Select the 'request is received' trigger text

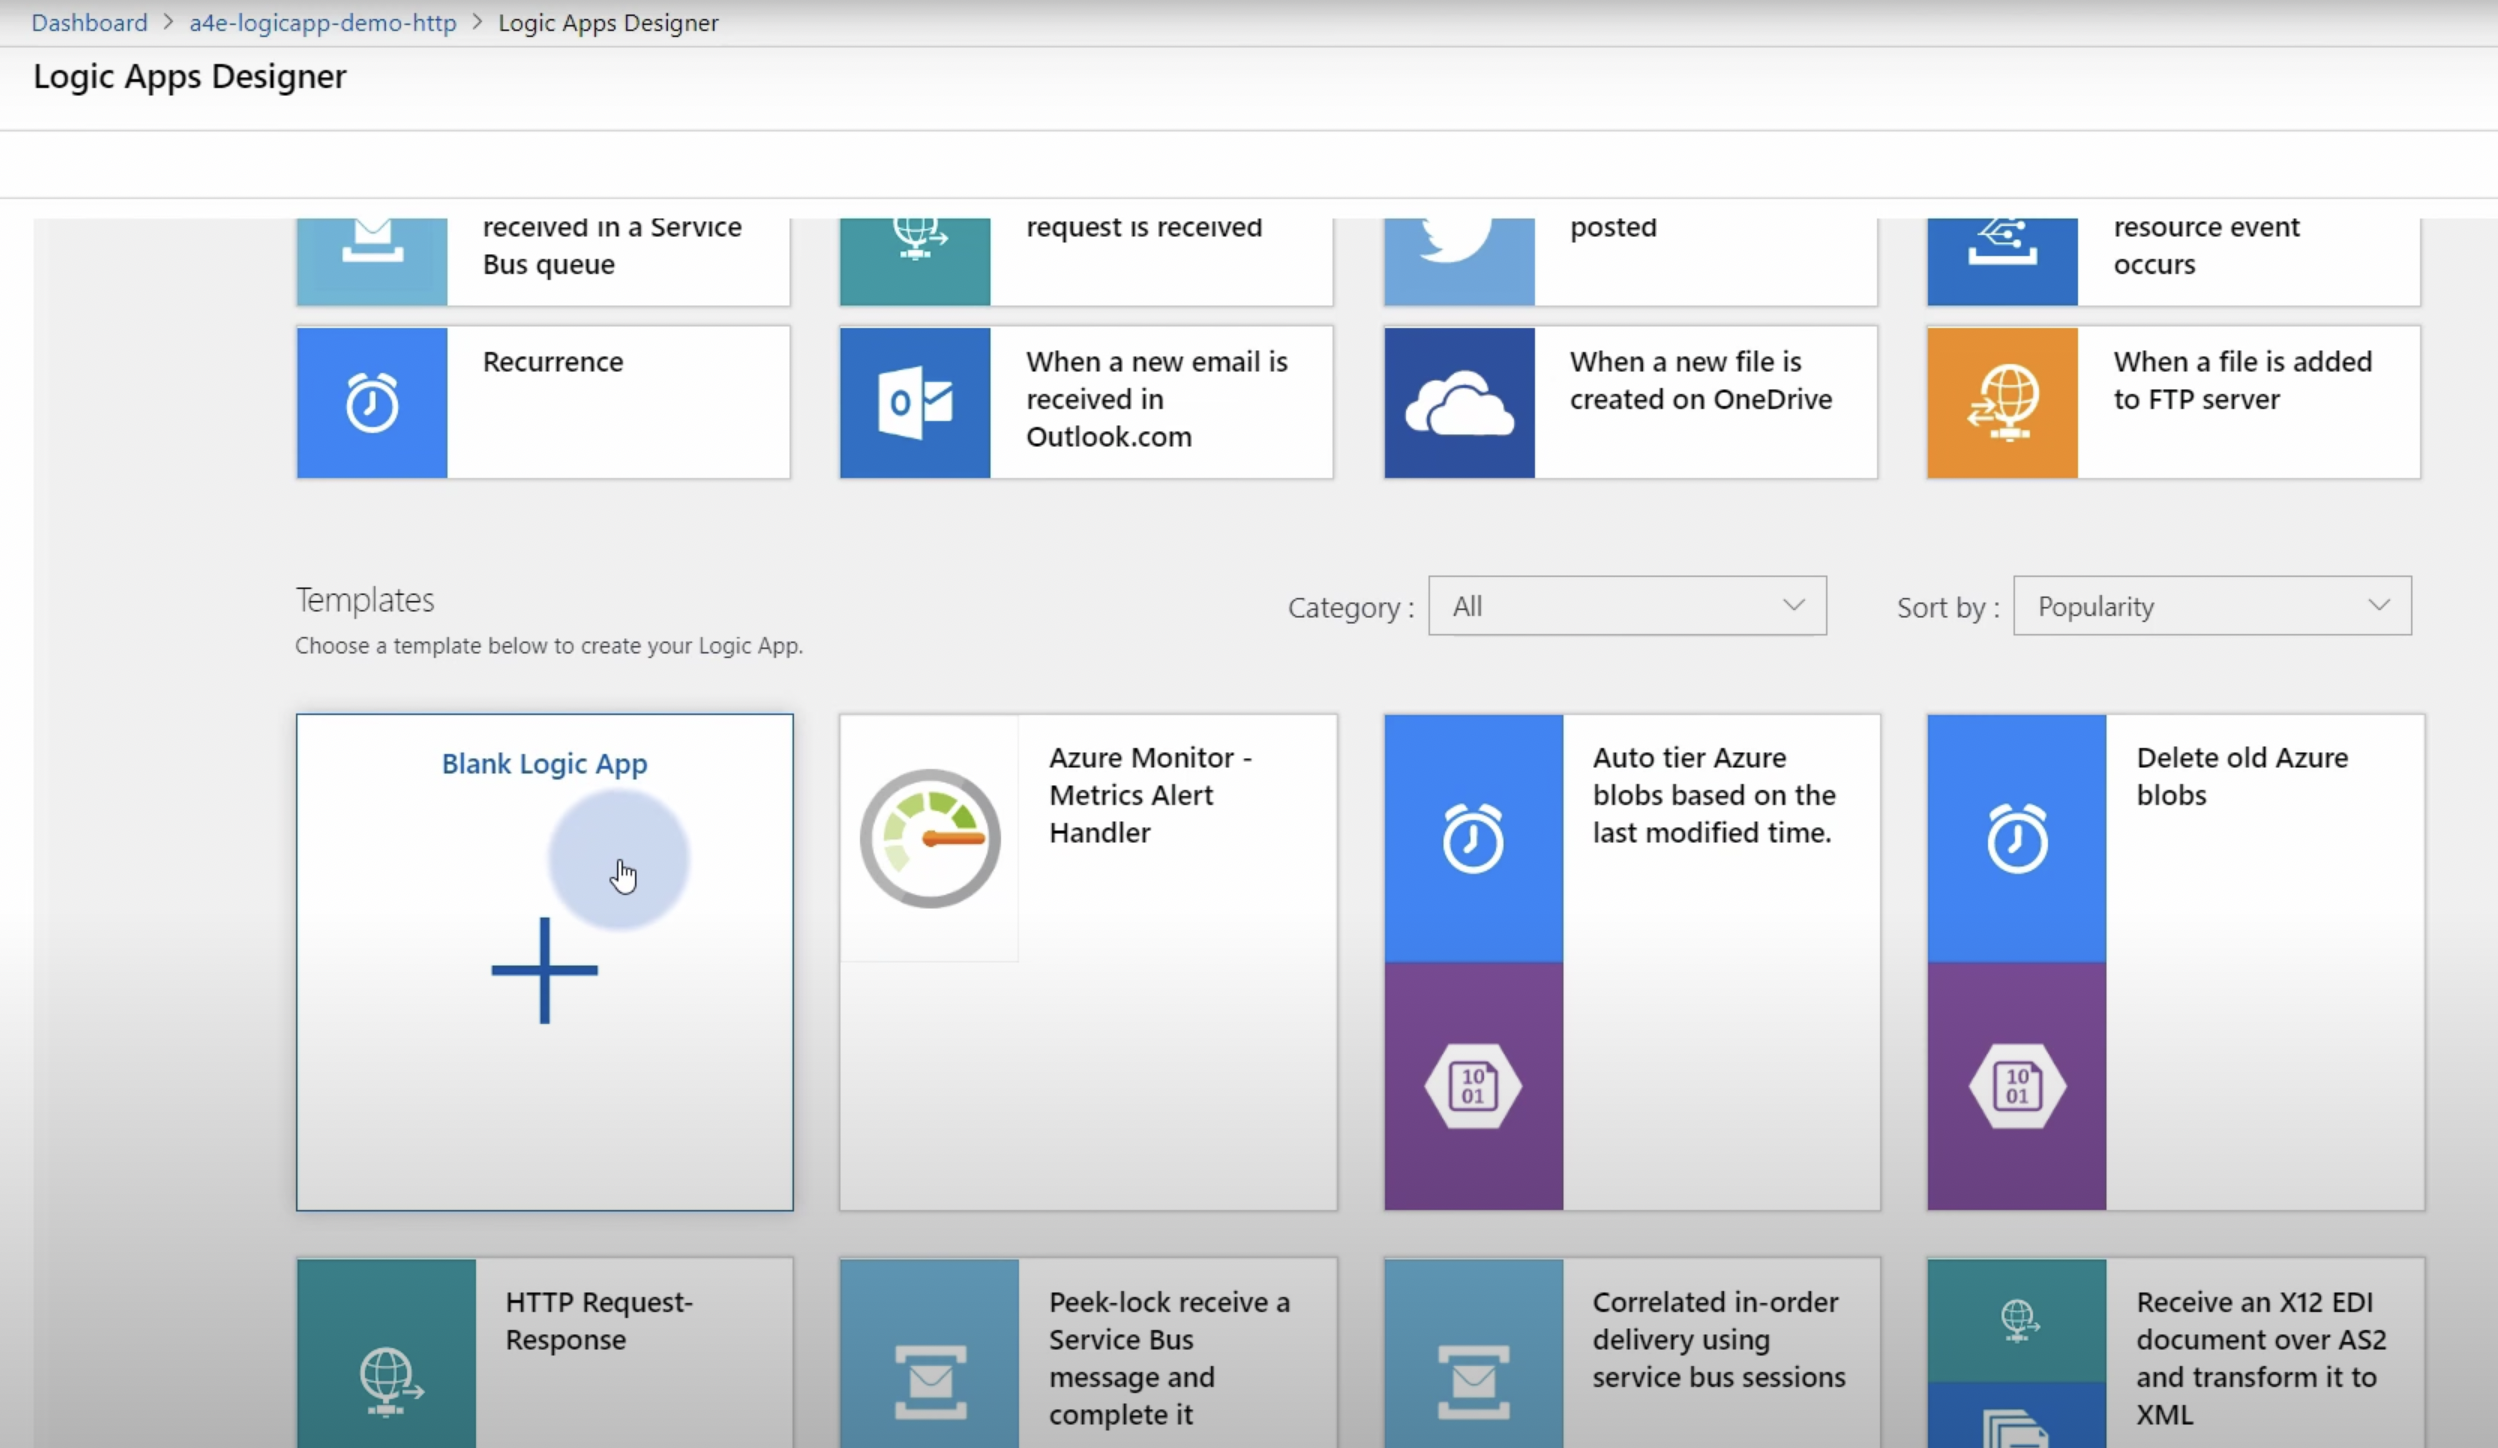[1144, 228]
